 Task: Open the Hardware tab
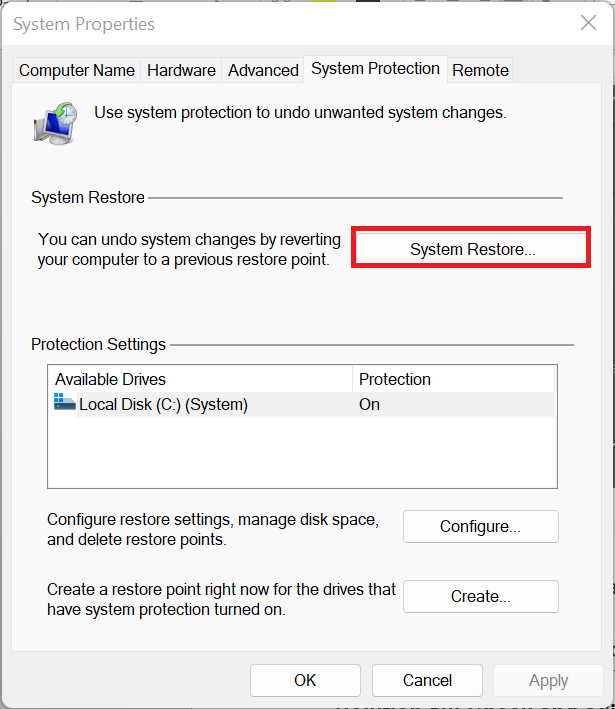pos(181,70)
